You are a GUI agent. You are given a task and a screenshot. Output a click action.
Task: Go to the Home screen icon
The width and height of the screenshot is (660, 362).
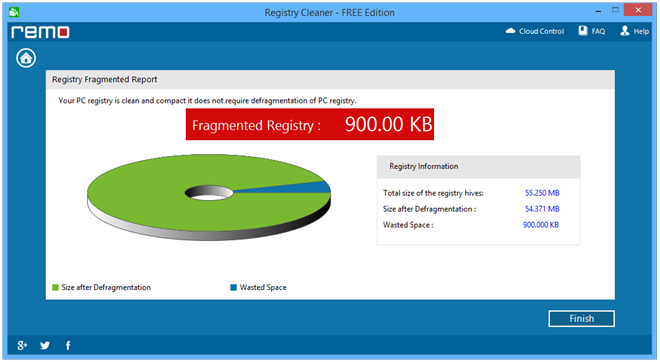click(26, 58)
